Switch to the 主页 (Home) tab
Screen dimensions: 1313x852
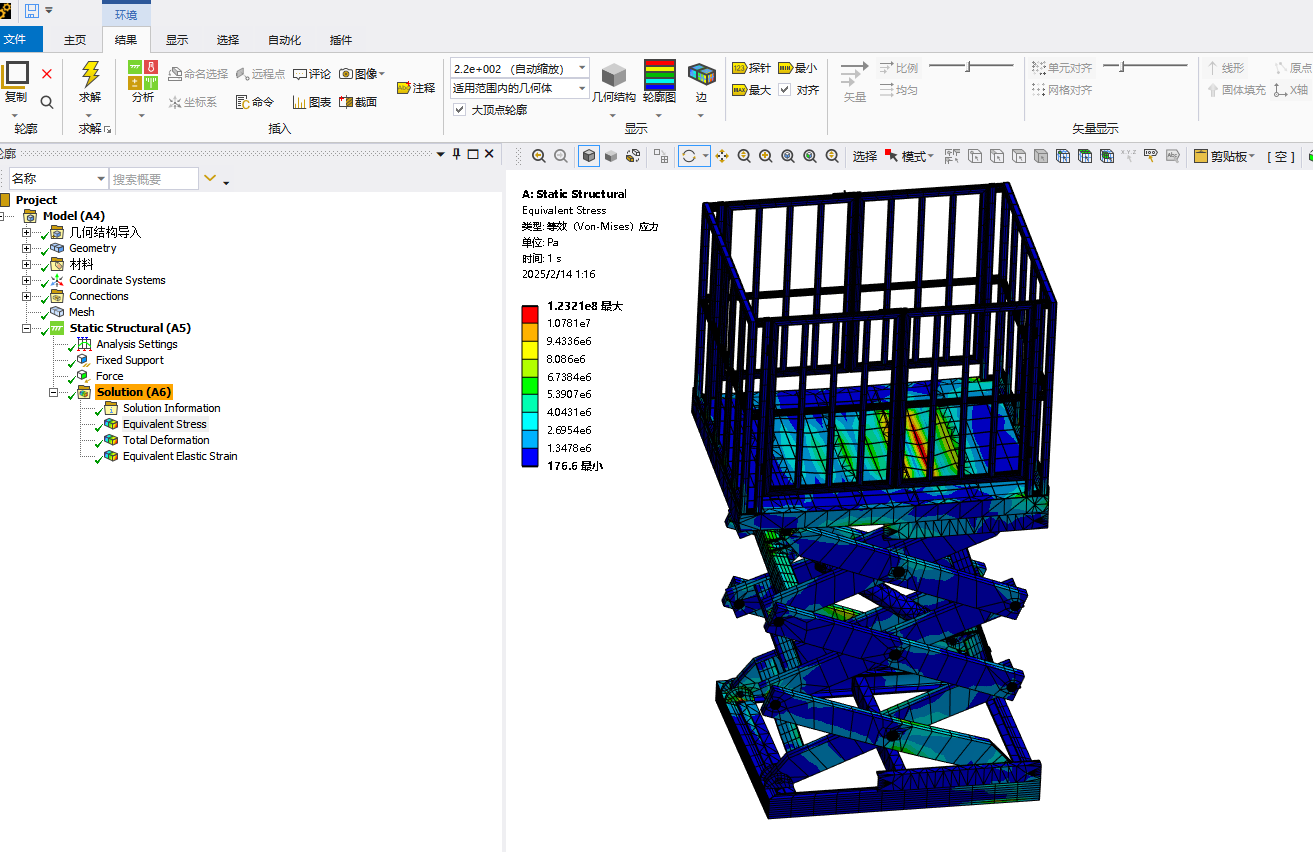(x=75, y=40)
